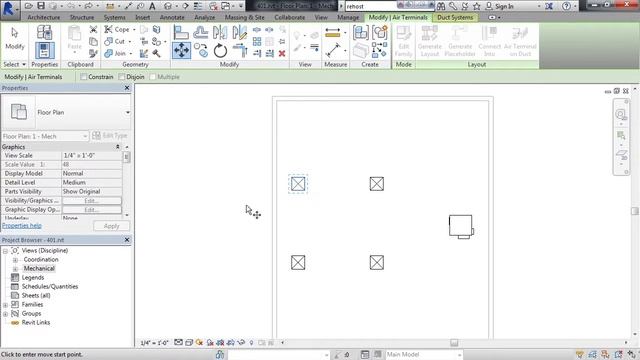Click the Array tool icon

pos(257,41)
